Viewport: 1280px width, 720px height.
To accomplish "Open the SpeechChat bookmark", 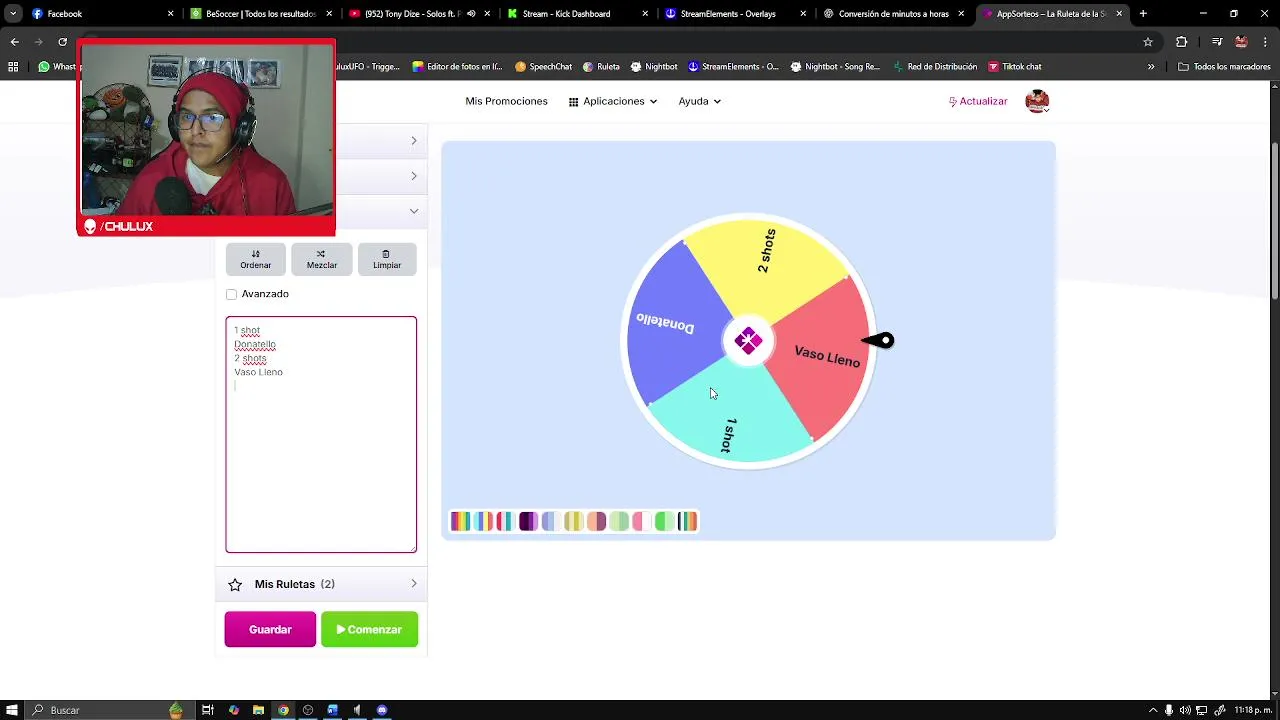I will (x=543, y=67).
